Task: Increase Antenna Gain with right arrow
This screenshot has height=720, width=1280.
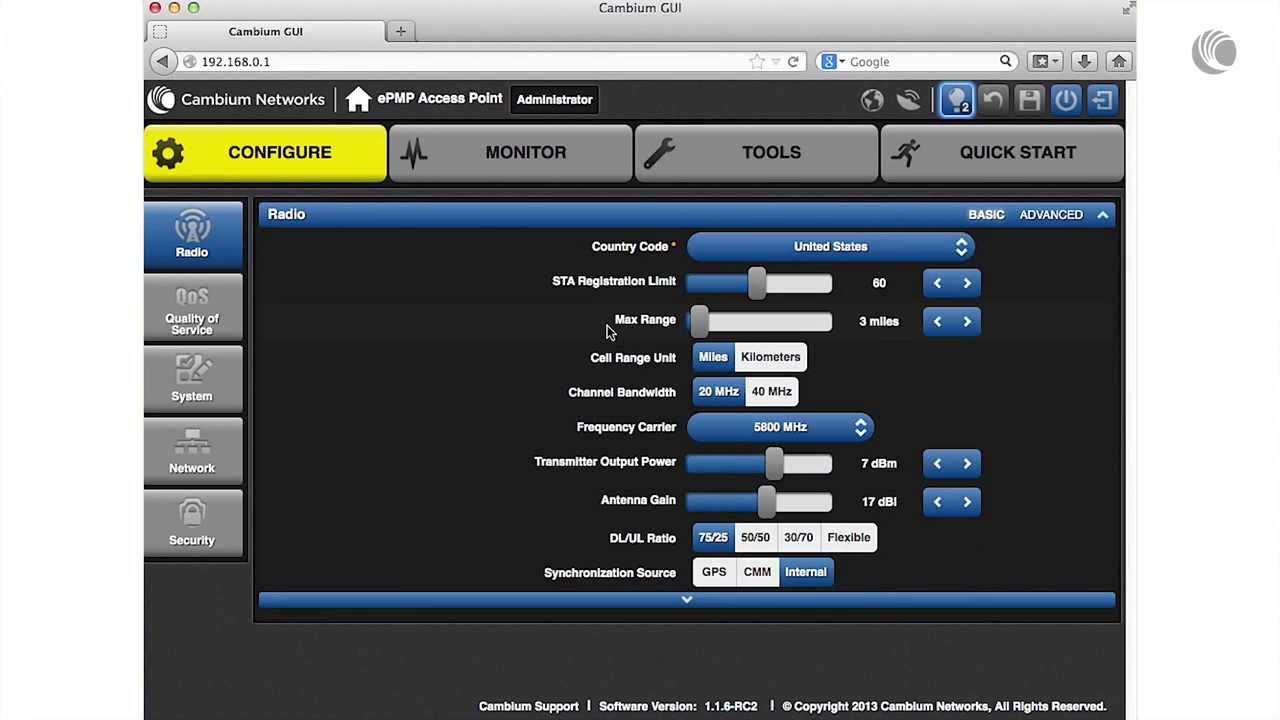Action: tap(967, 501)
